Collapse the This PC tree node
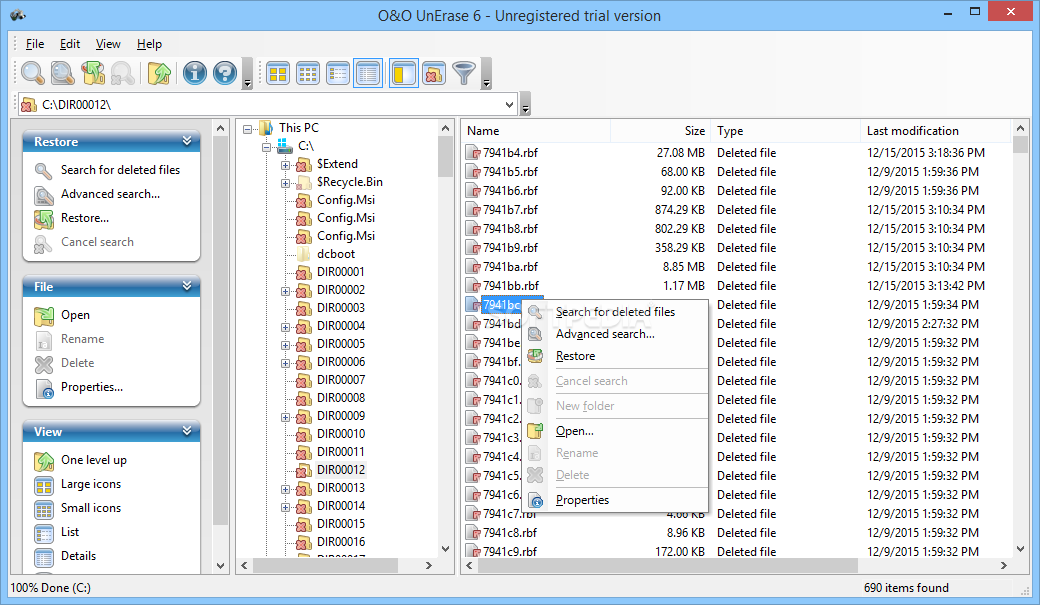Image resolution: width=1040 pixels, height=605 pixels. tap(247, 129)
